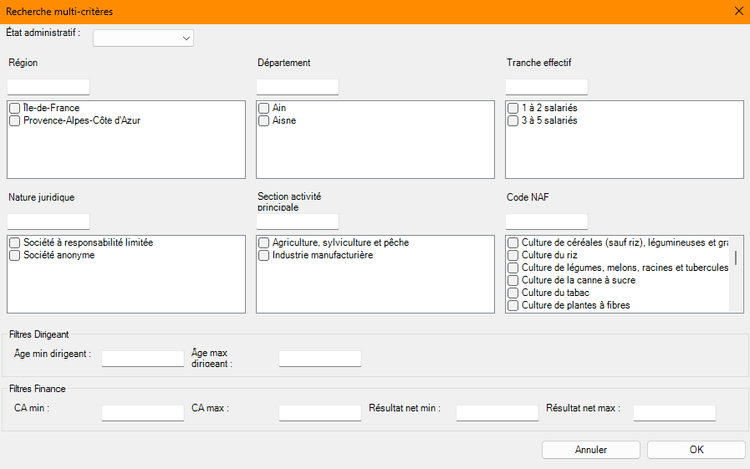Tick the Ain department checkbox
Screen dimensions: 750x469
point(264,108)
